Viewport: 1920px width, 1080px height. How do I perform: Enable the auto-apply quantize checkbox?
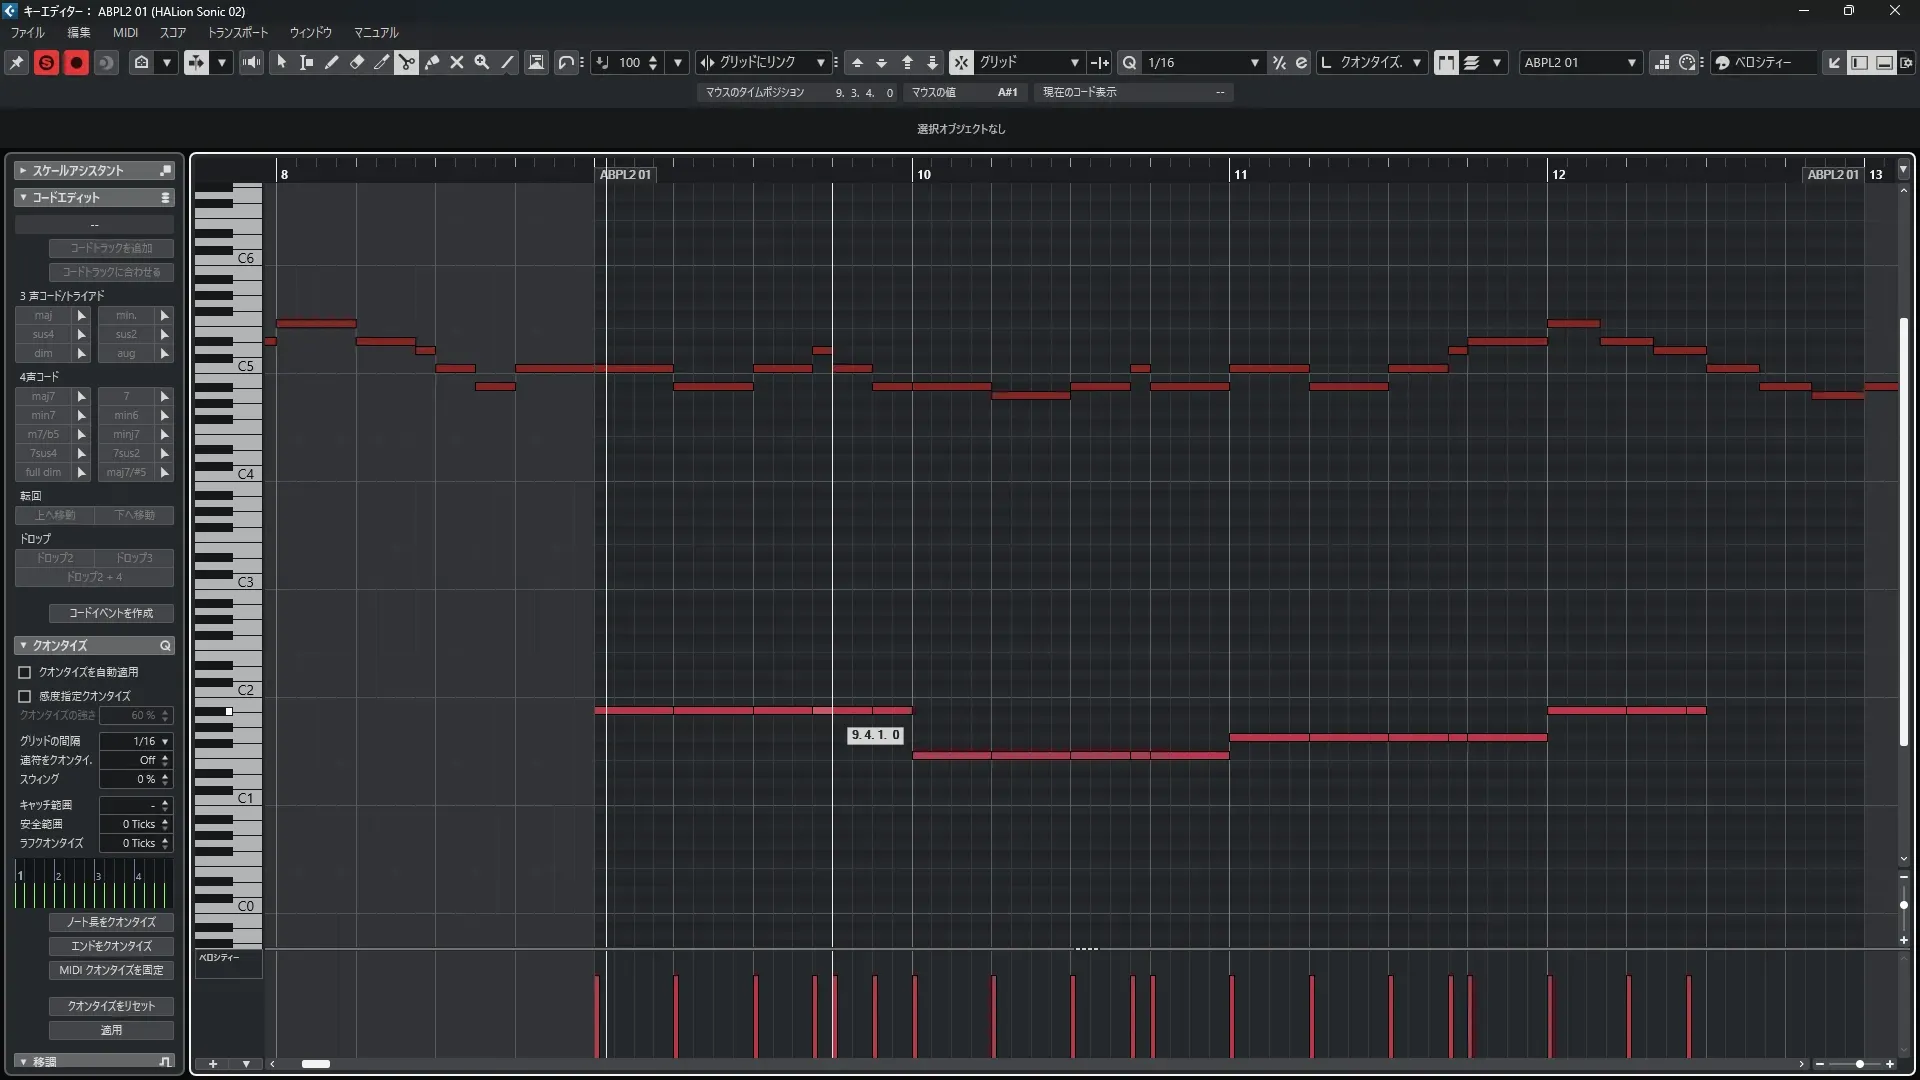tap(25, 673)
